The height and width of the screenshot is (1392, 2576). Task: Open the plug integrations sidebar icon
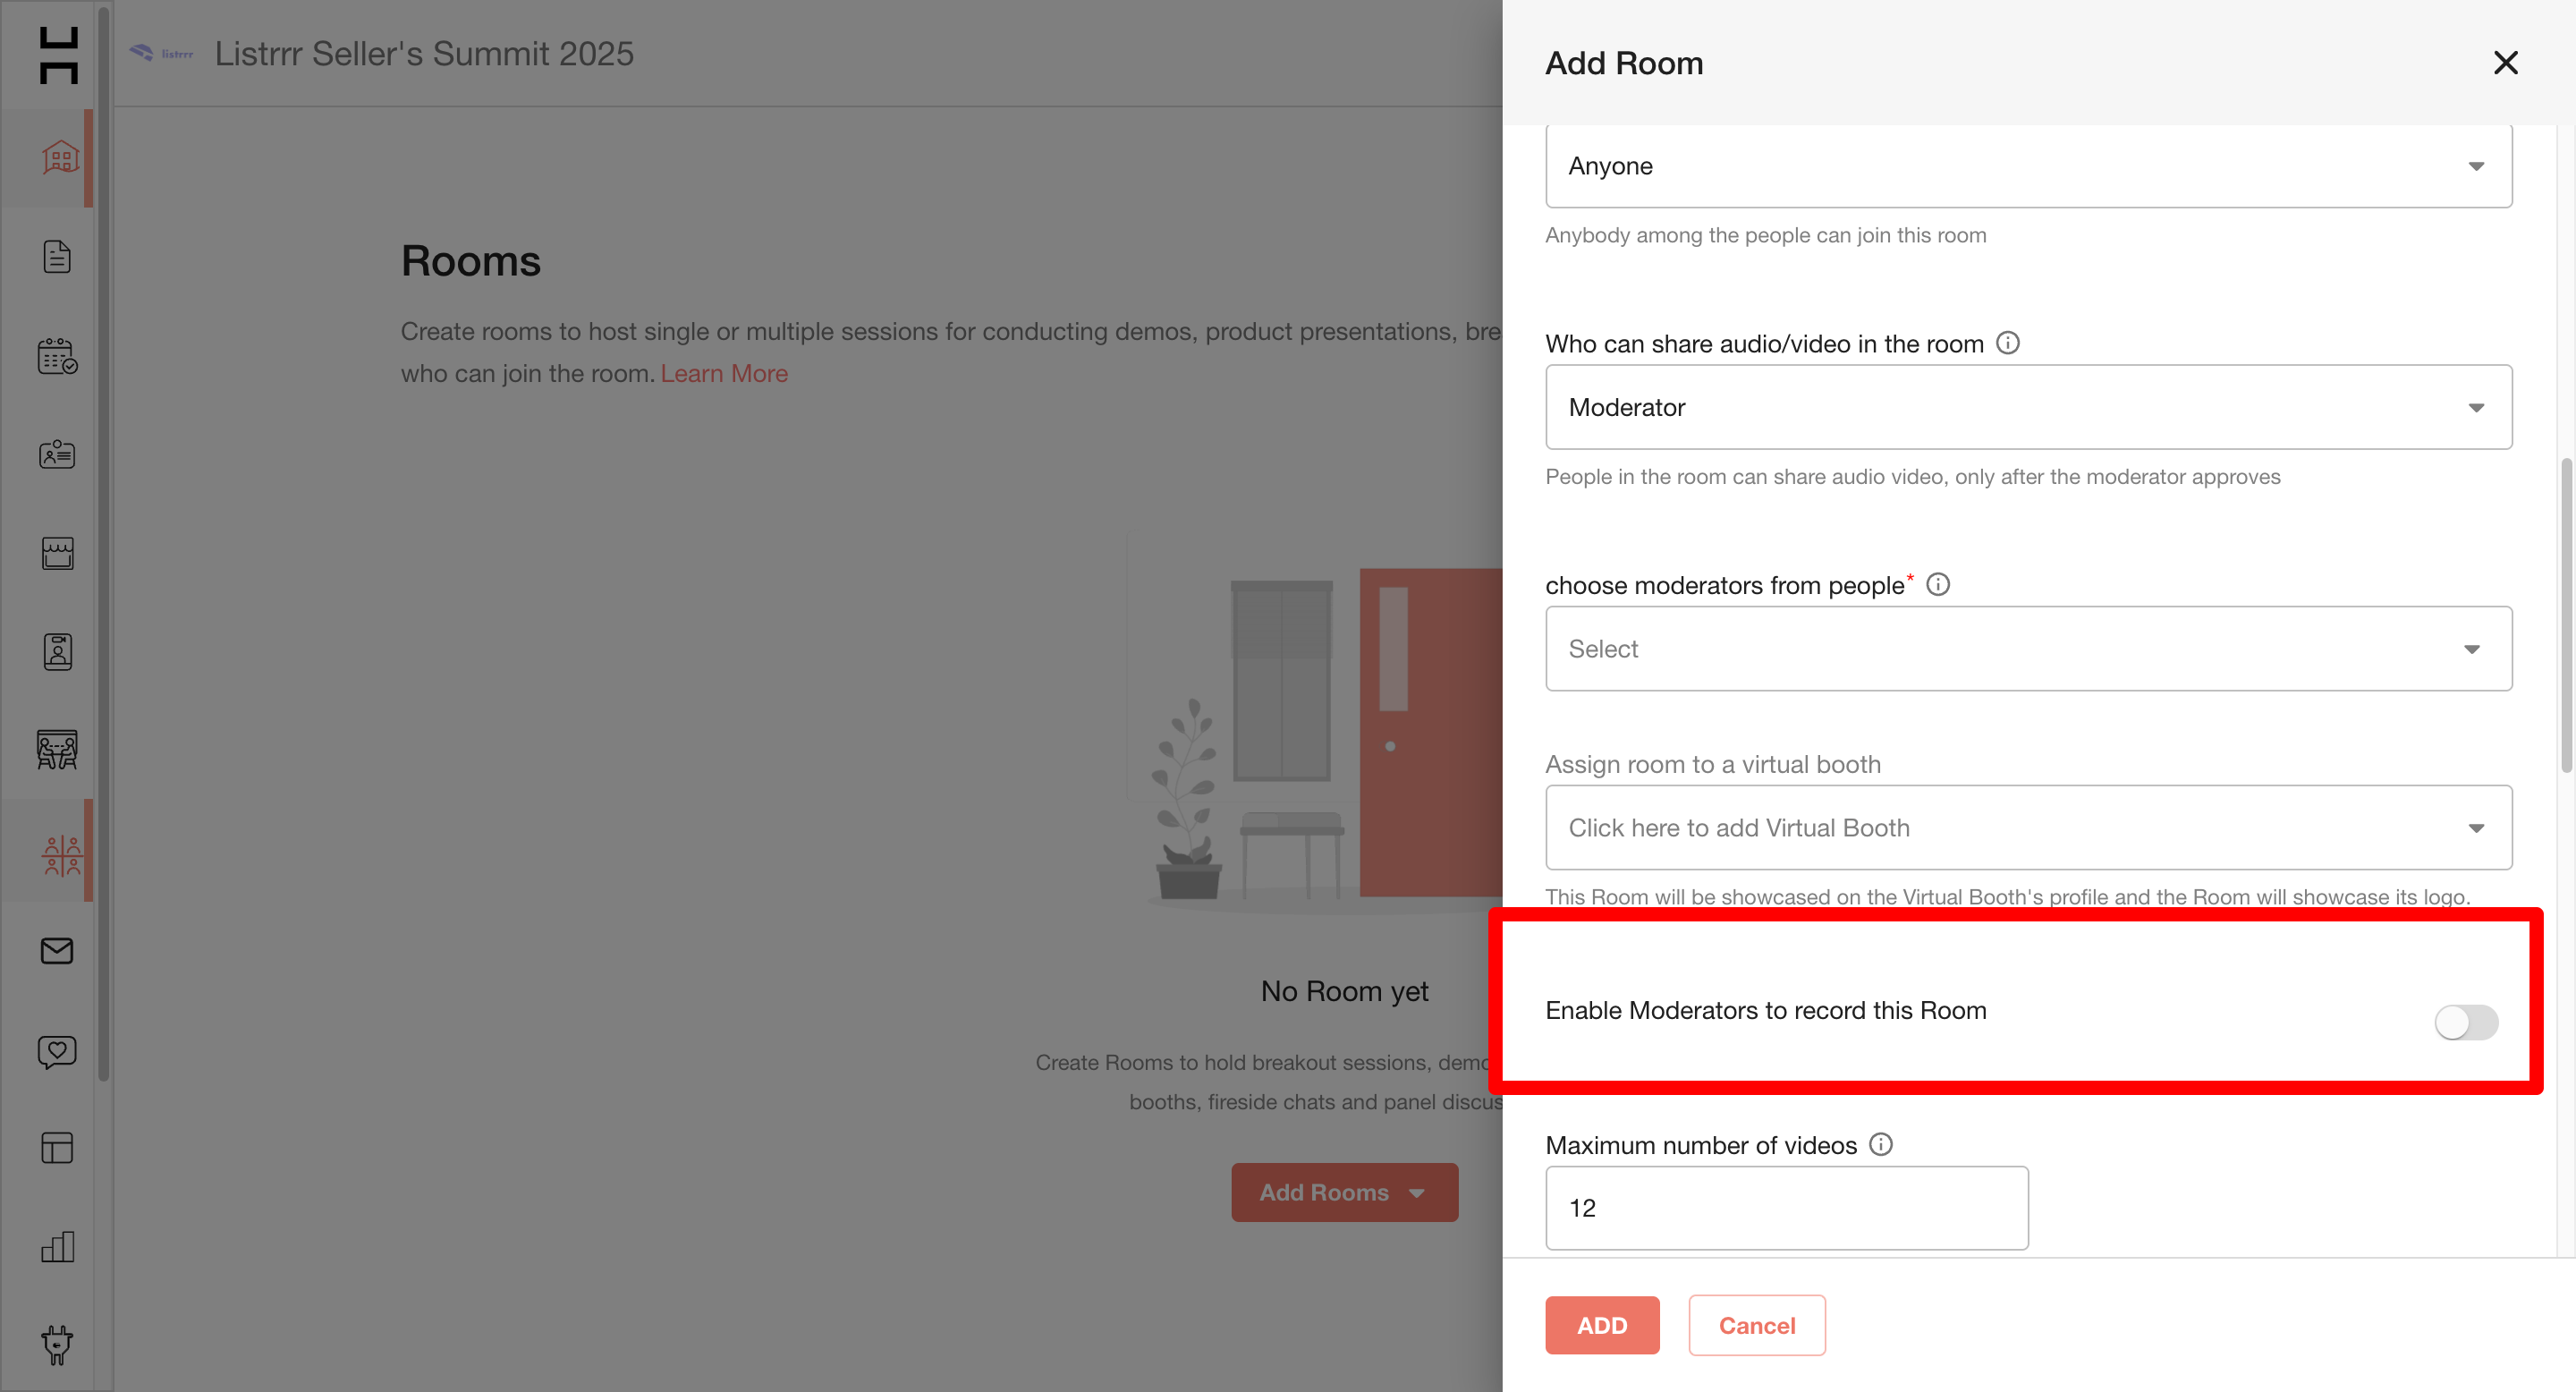point(57,1345)
